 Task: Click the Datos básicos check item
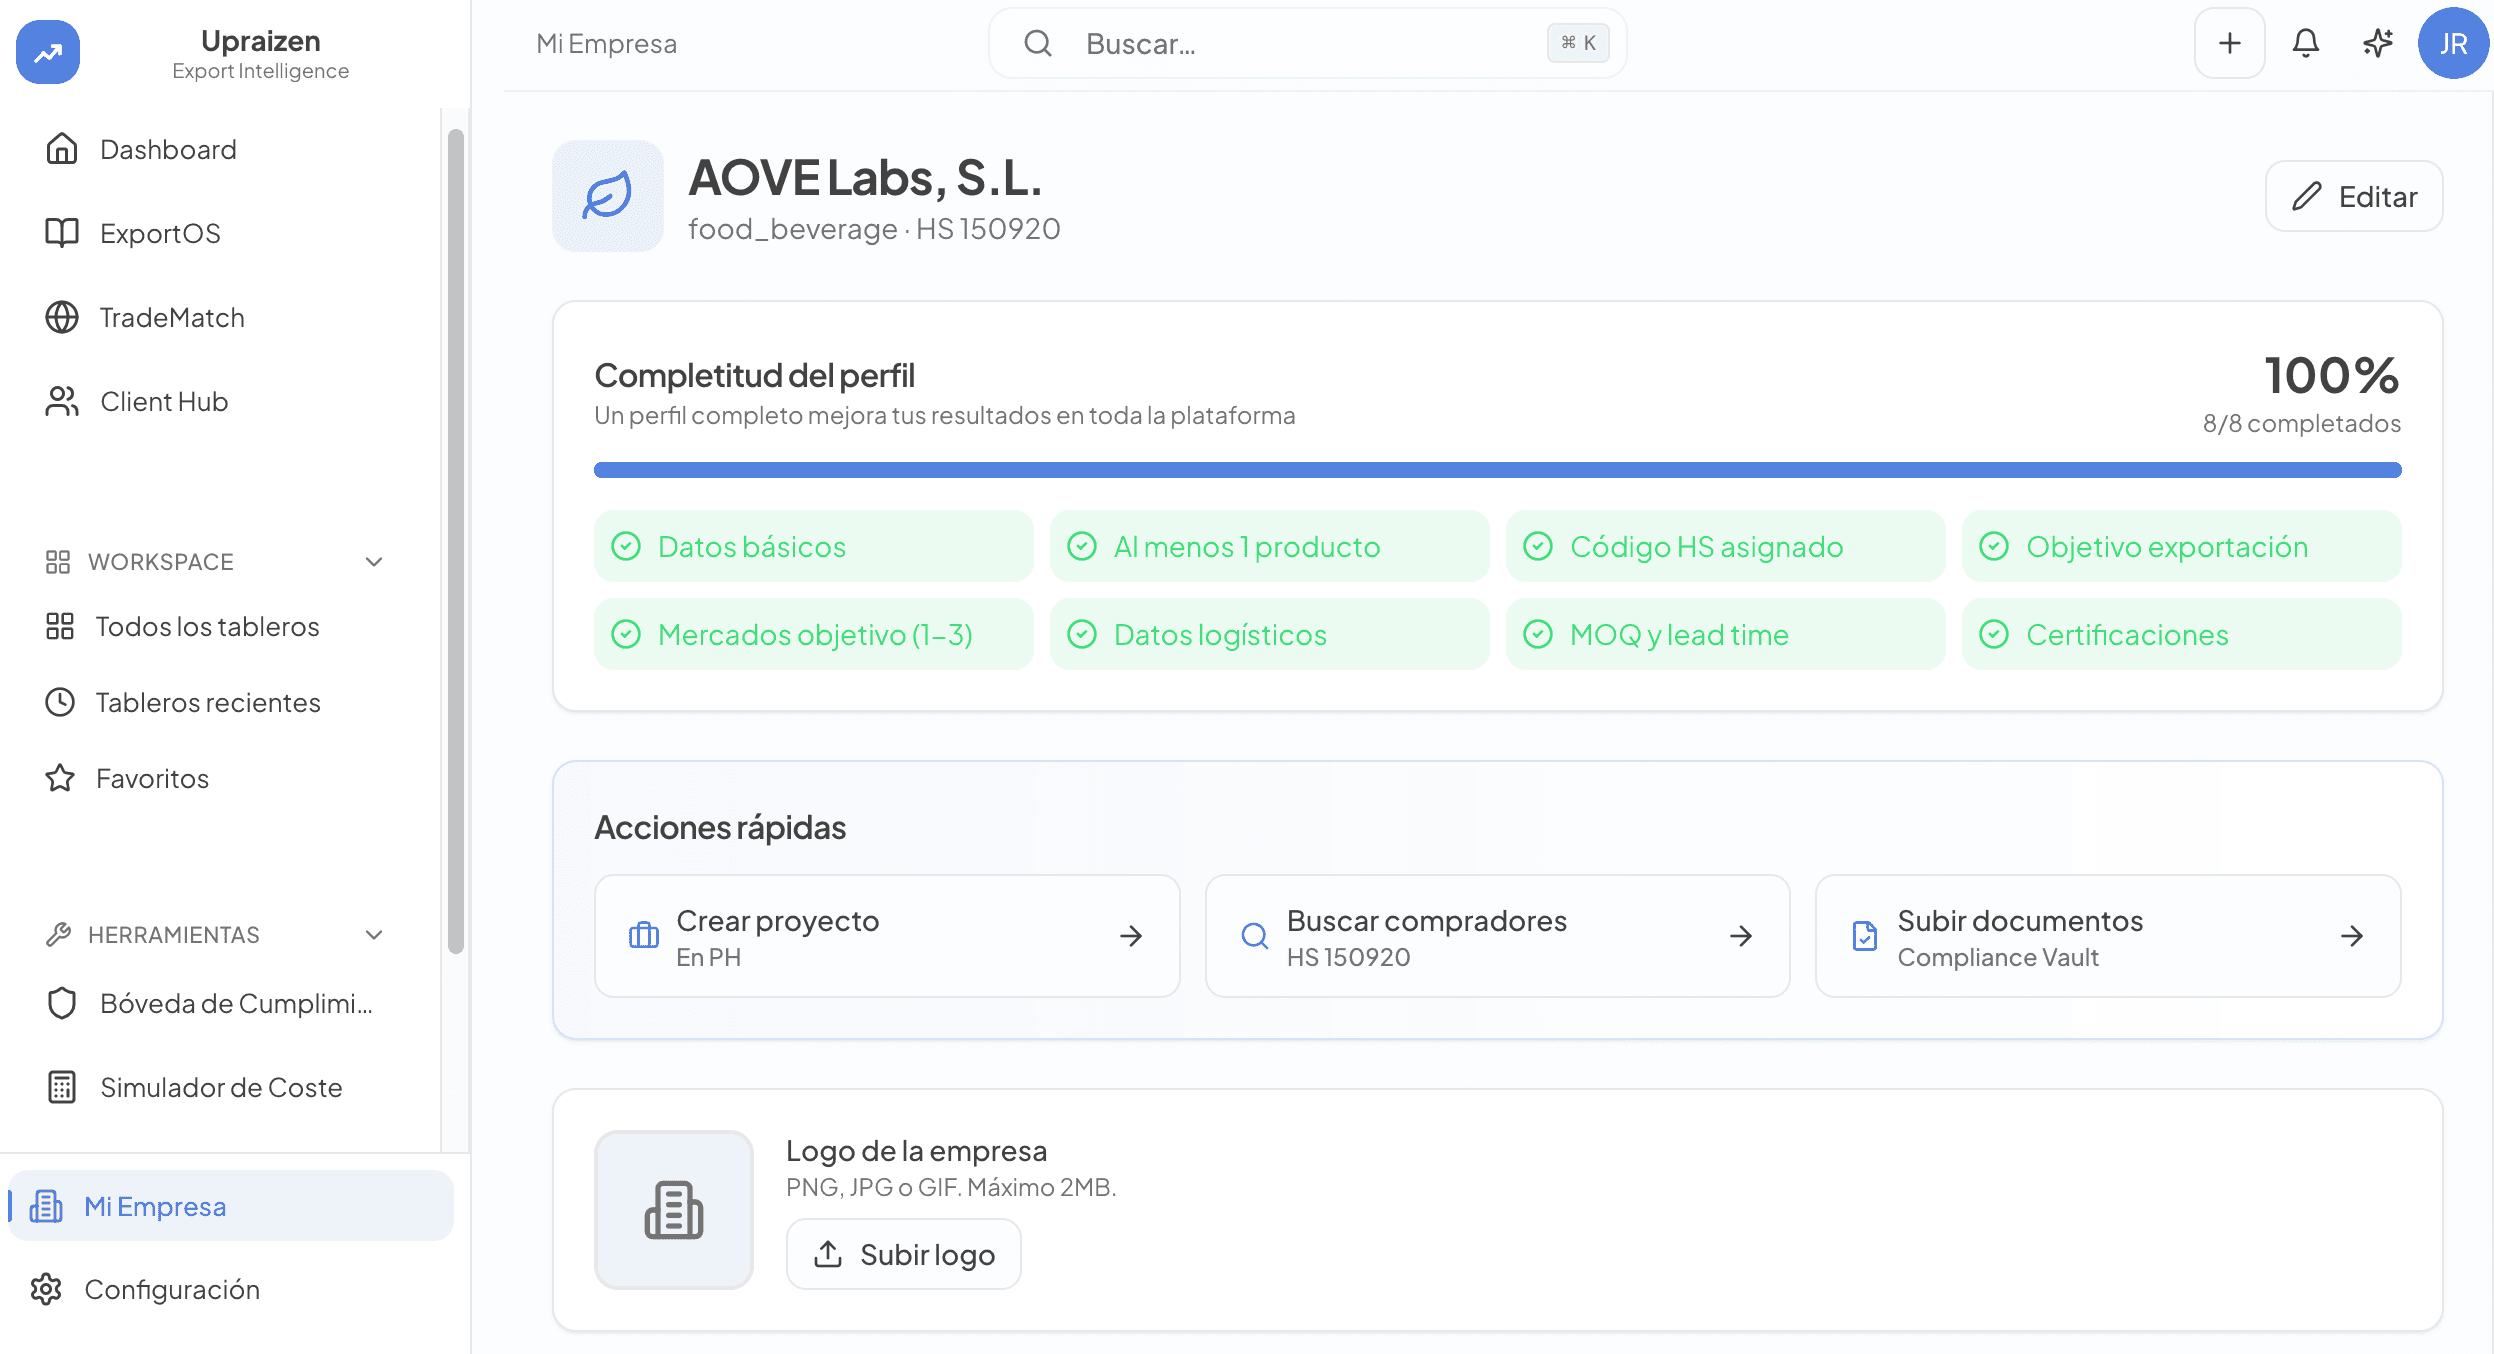813,547
